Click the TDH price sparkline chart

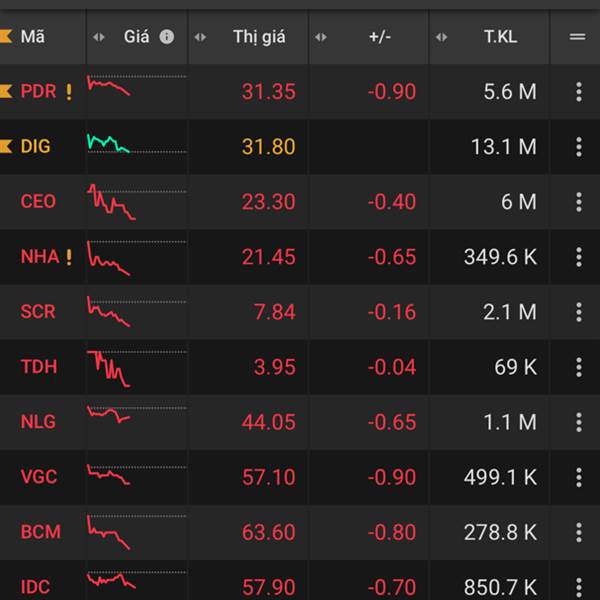click(110, 367)
